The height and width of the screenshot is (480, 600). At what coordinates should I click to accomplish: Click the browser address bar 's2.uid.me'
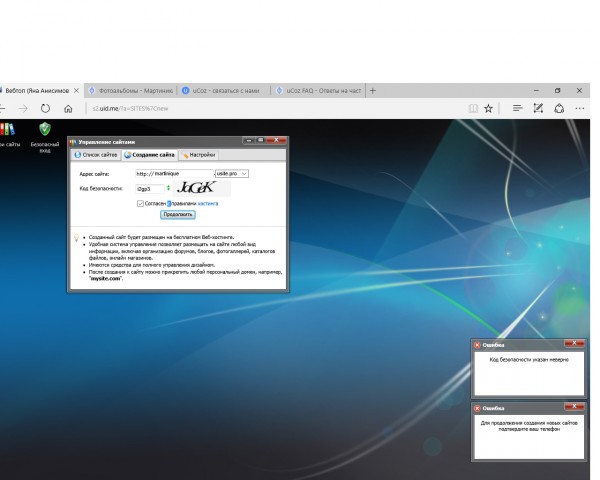coord(276,109)
